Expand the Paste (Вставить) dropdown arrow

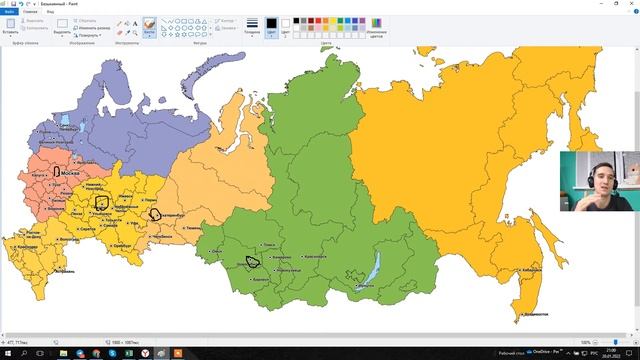point(11,36)
